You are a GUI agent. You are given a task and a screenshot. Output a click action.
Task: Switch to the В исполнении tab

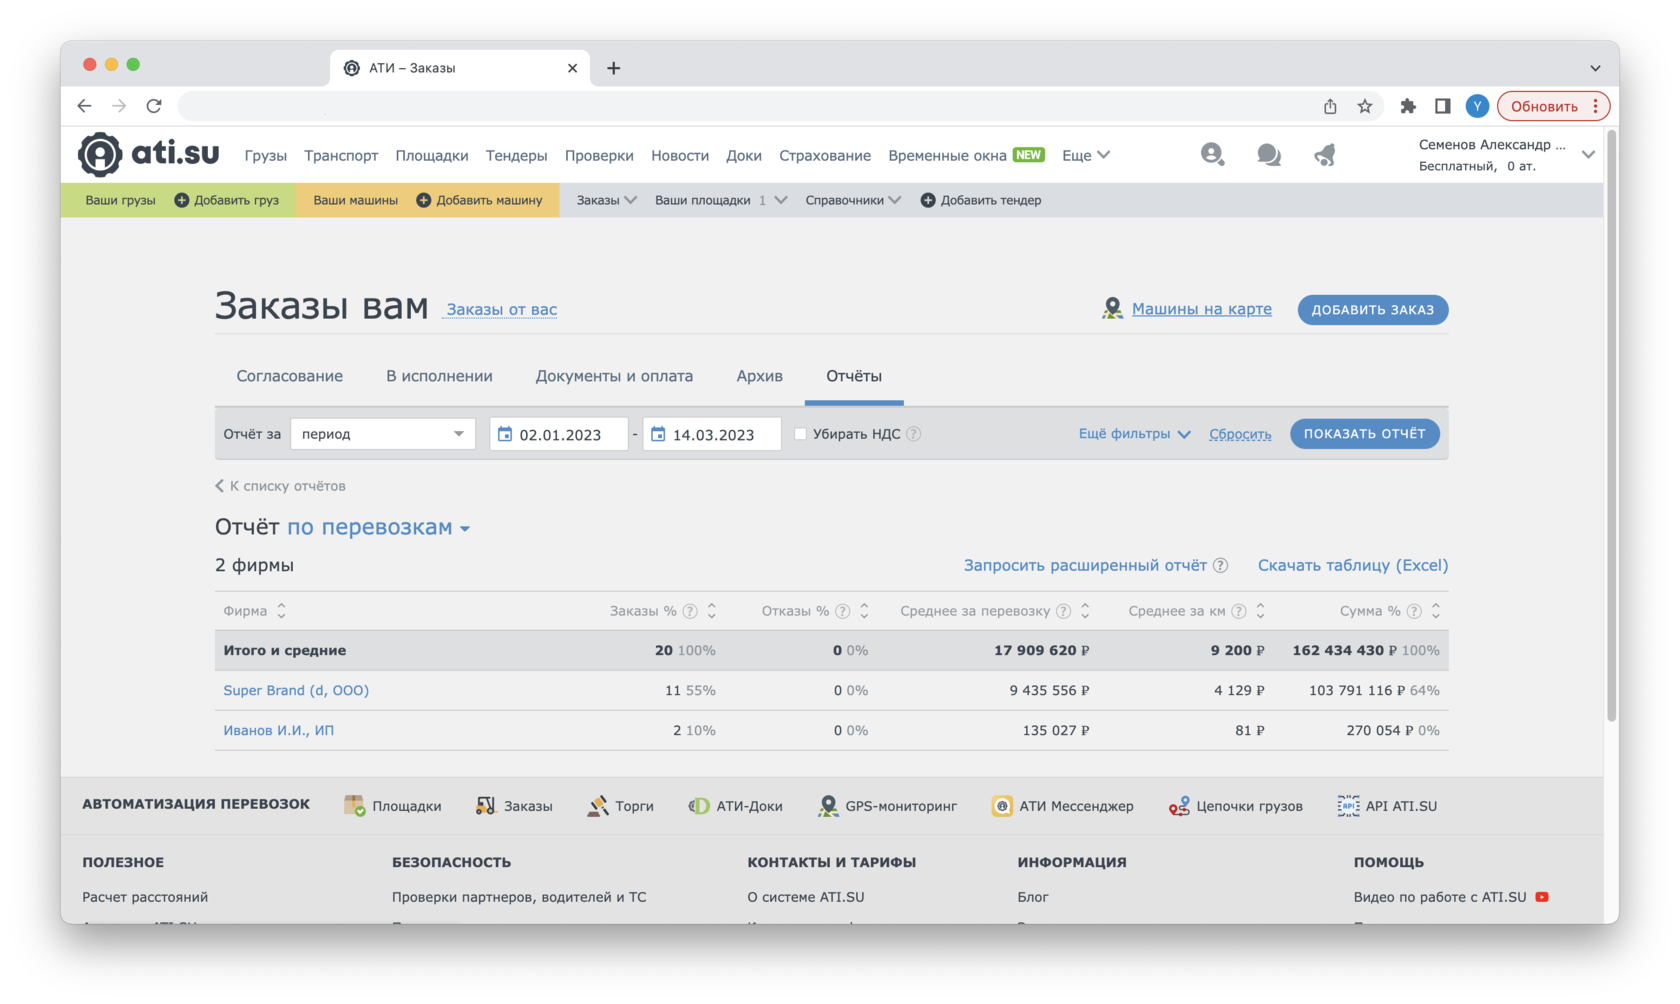(x=439, y=376)
